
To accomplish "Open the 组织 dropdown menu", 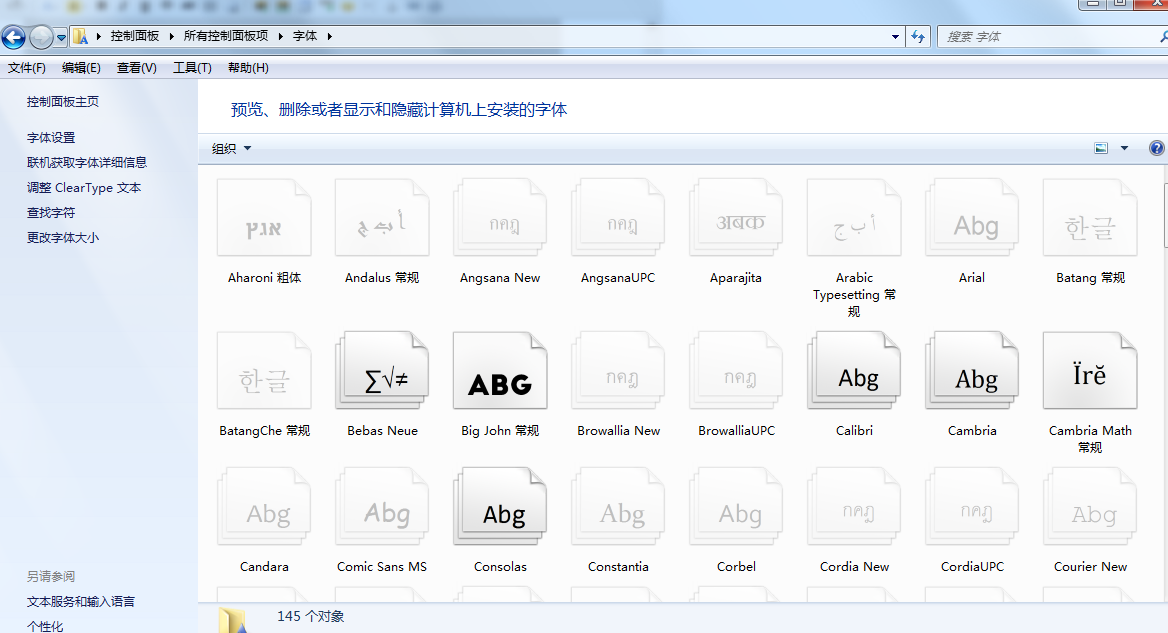I will (x=231, y=148).
